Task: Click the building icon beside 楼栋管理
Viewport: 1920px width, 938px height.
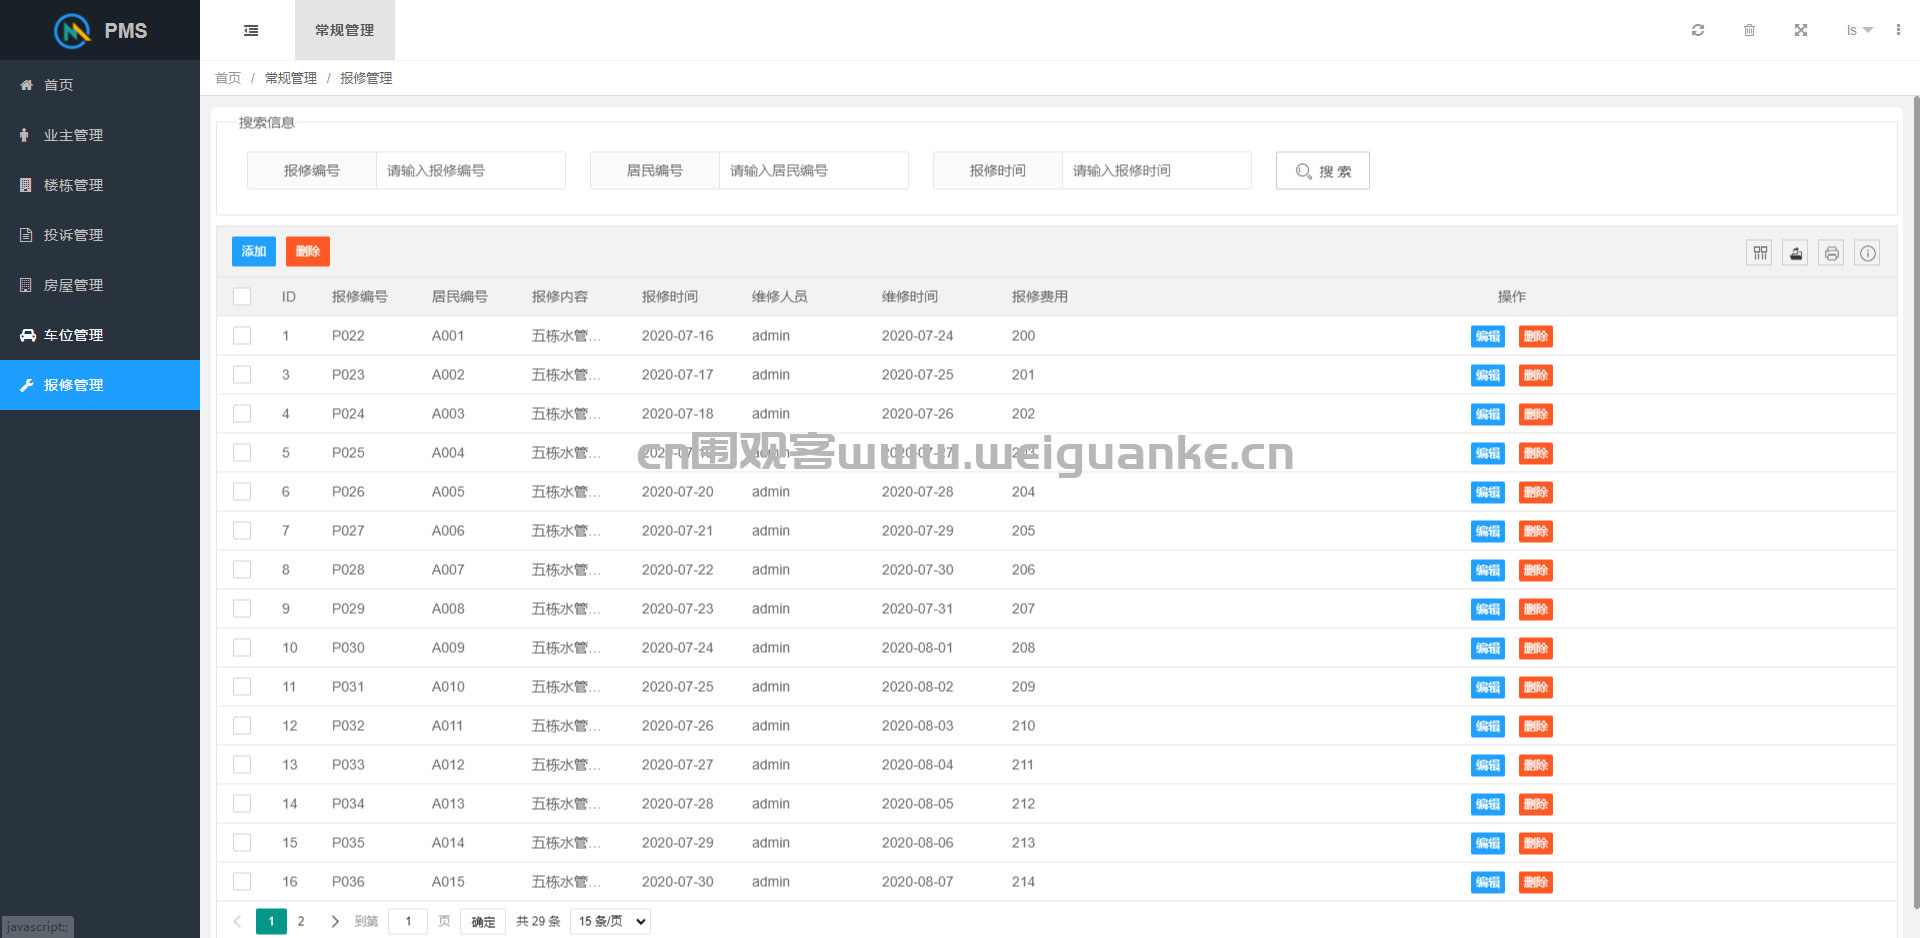Action: click(x=26, y=185)
